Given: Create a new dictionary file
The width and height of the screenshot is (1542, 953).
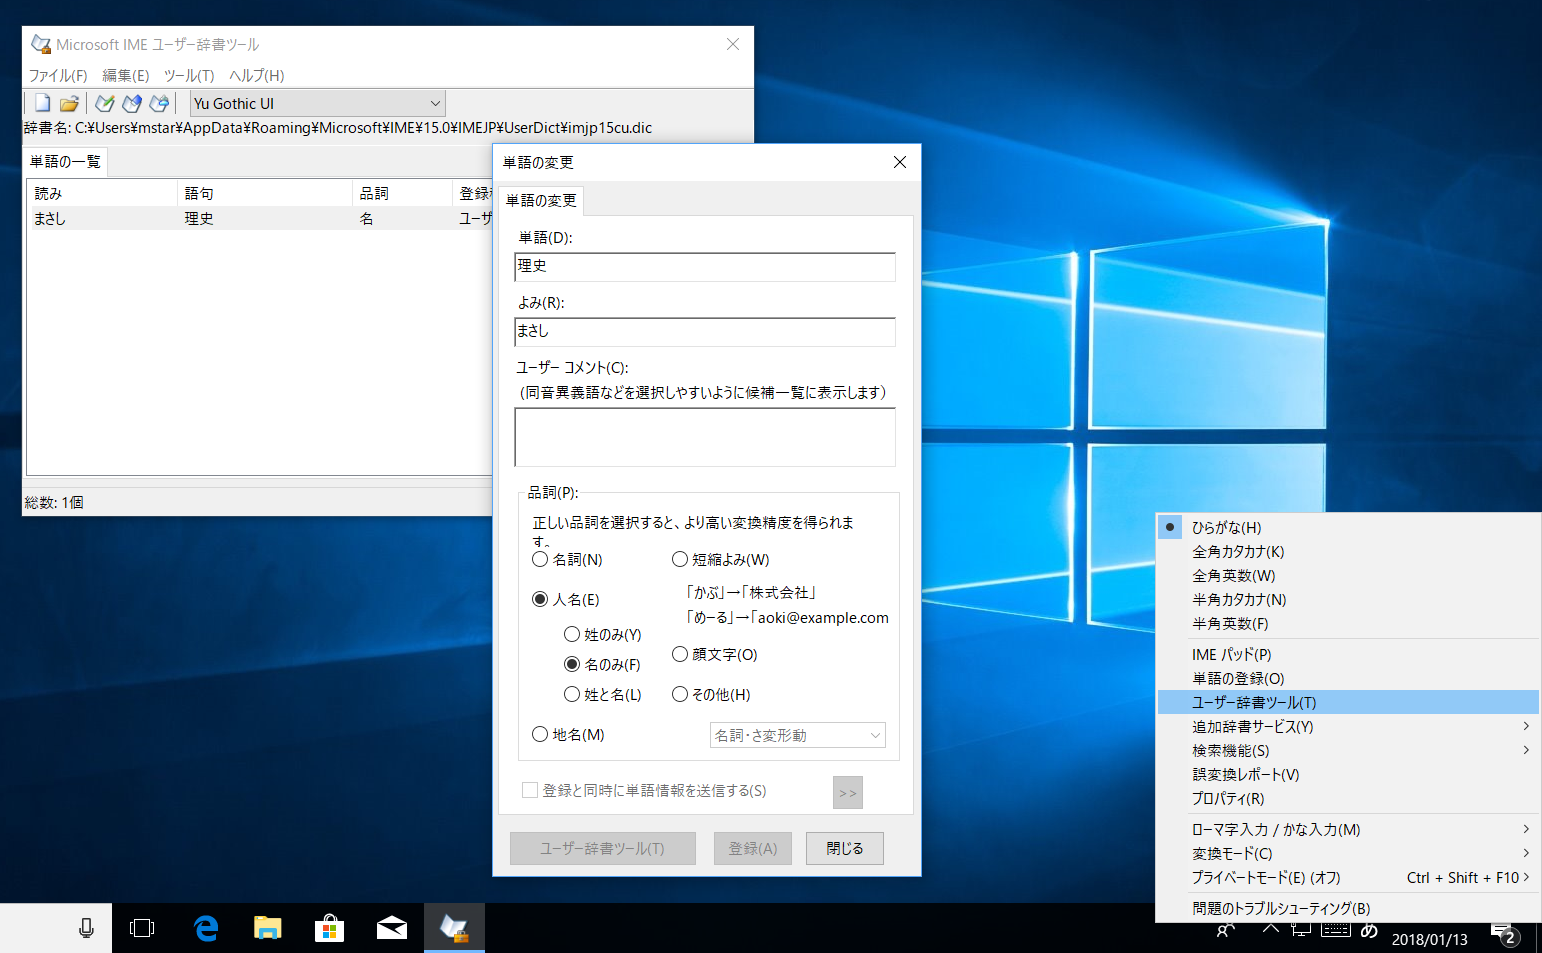Looking at the screenshot, I should click(x=42, y=103).
